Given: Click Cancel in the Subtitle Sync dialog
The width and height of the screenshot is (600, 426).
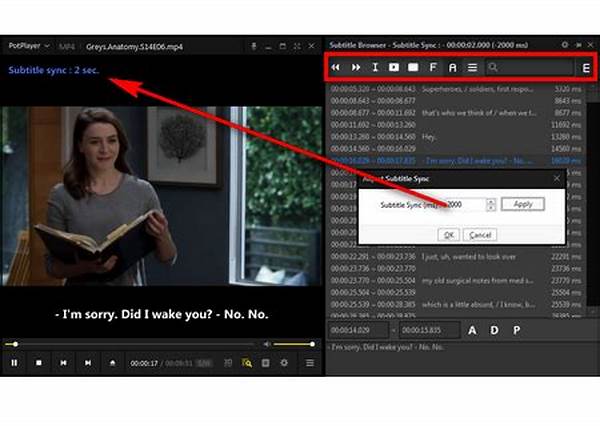Looking at the screenshot, I should pos(480,235).
